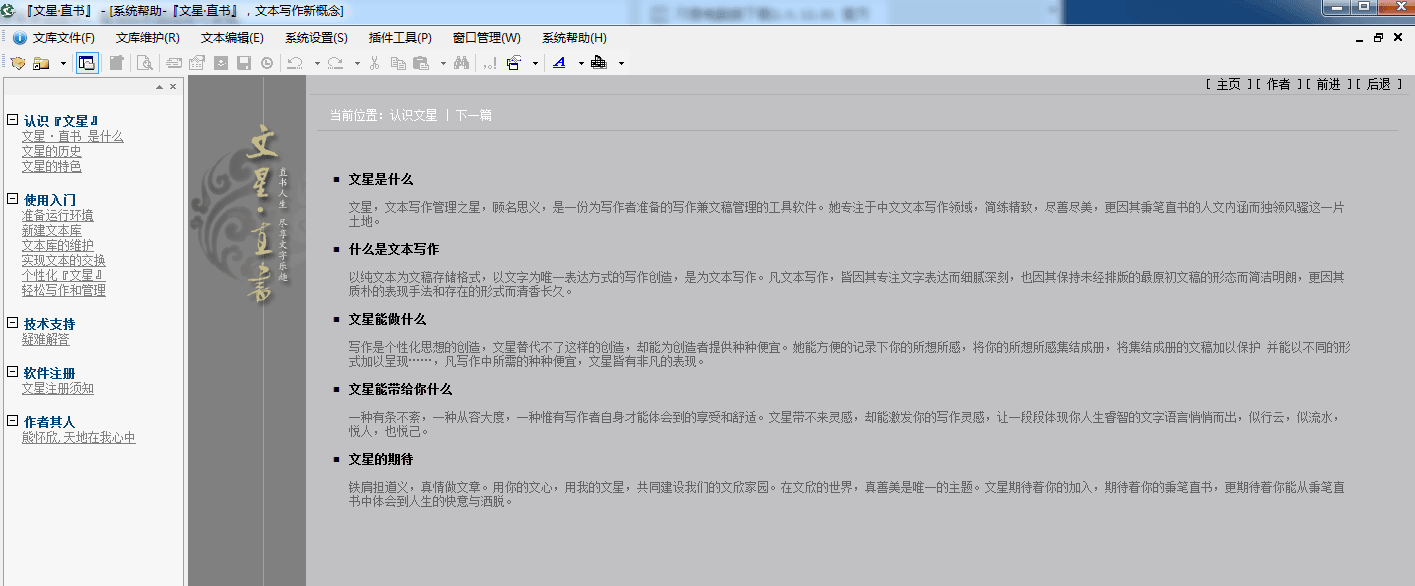Toggle the navigation panel toolbar button
The image size is (1415, 586).
(87, 63)
